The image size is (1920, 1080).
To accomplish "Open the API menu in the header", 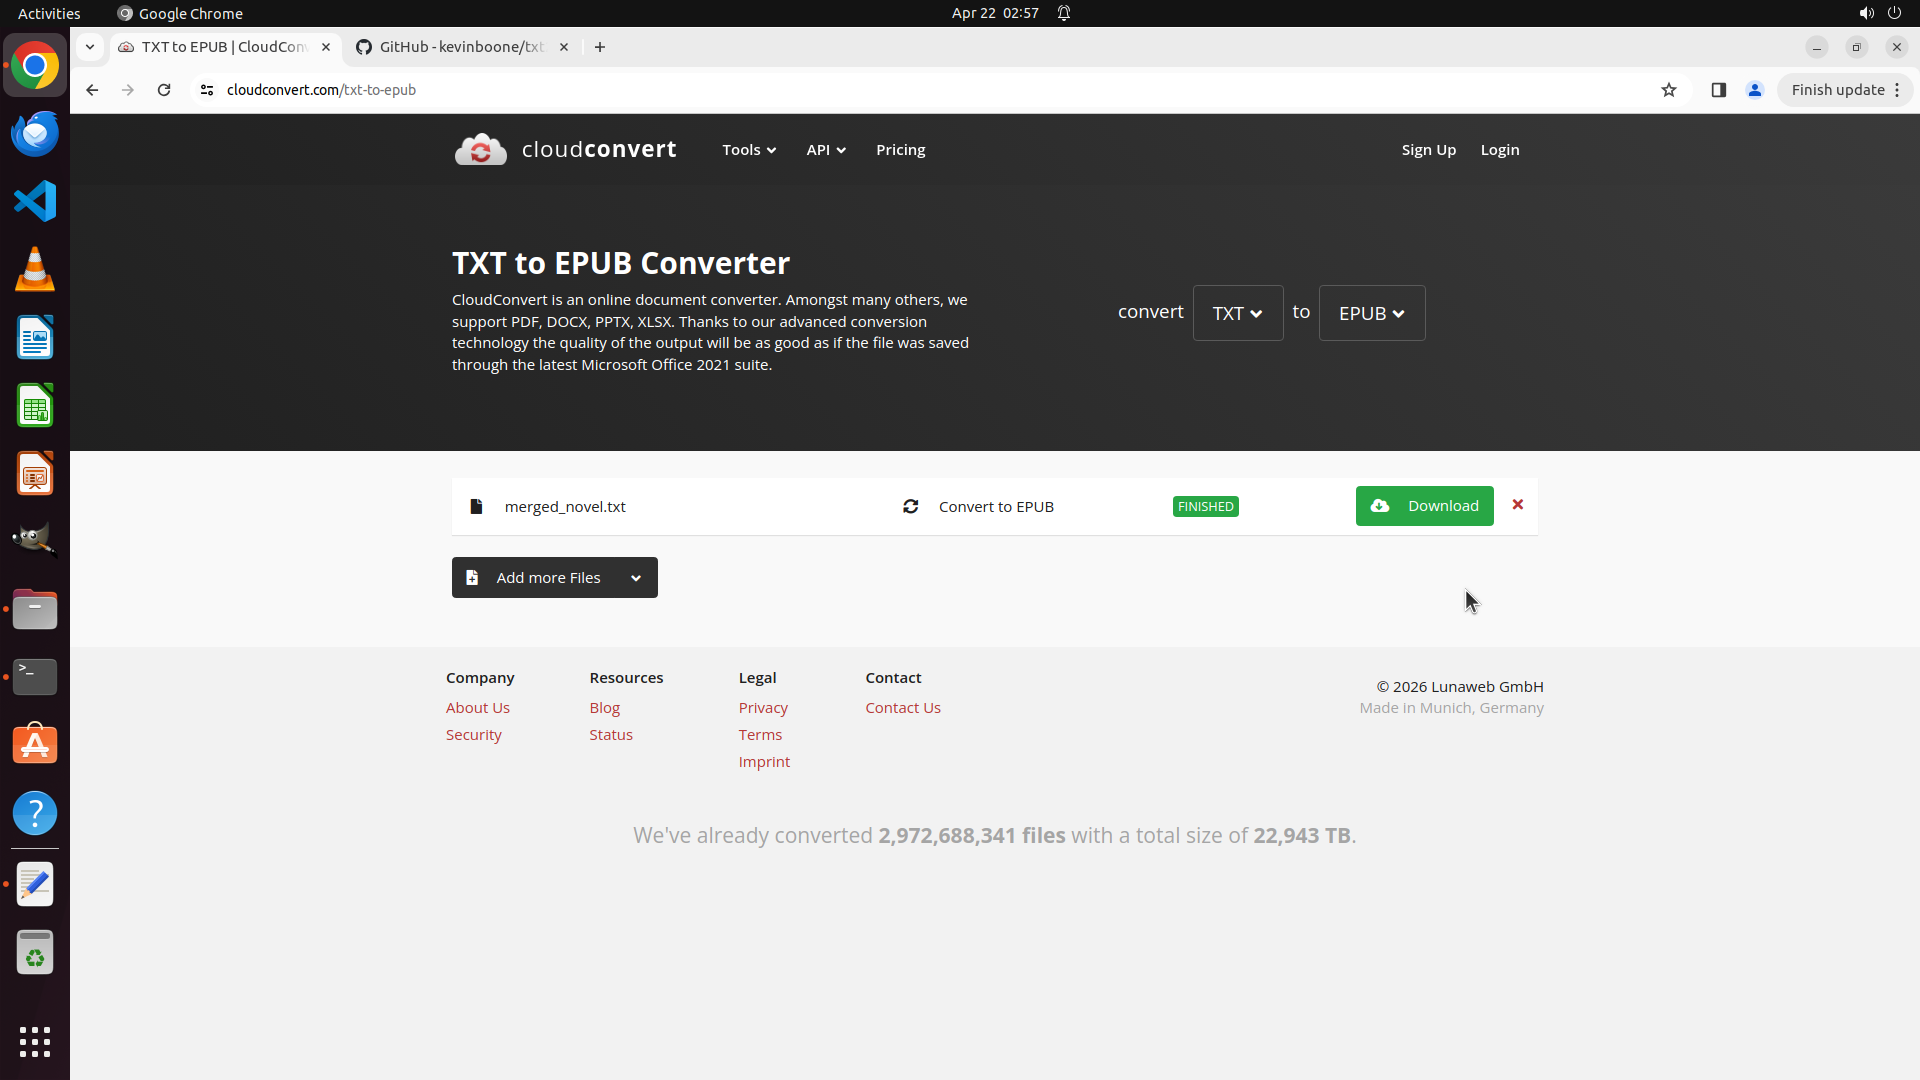I will coord(825,150).
